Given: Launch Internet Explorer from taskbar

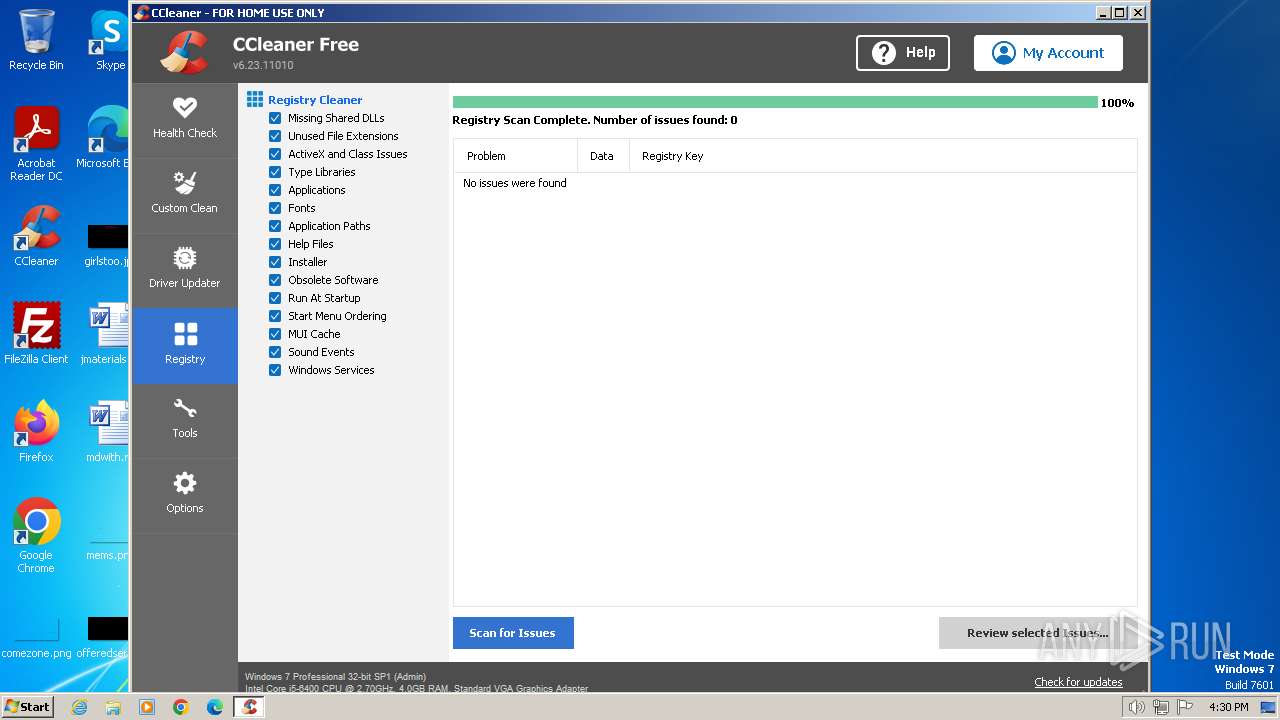Looking at the screenshot, I should [79, 707].
